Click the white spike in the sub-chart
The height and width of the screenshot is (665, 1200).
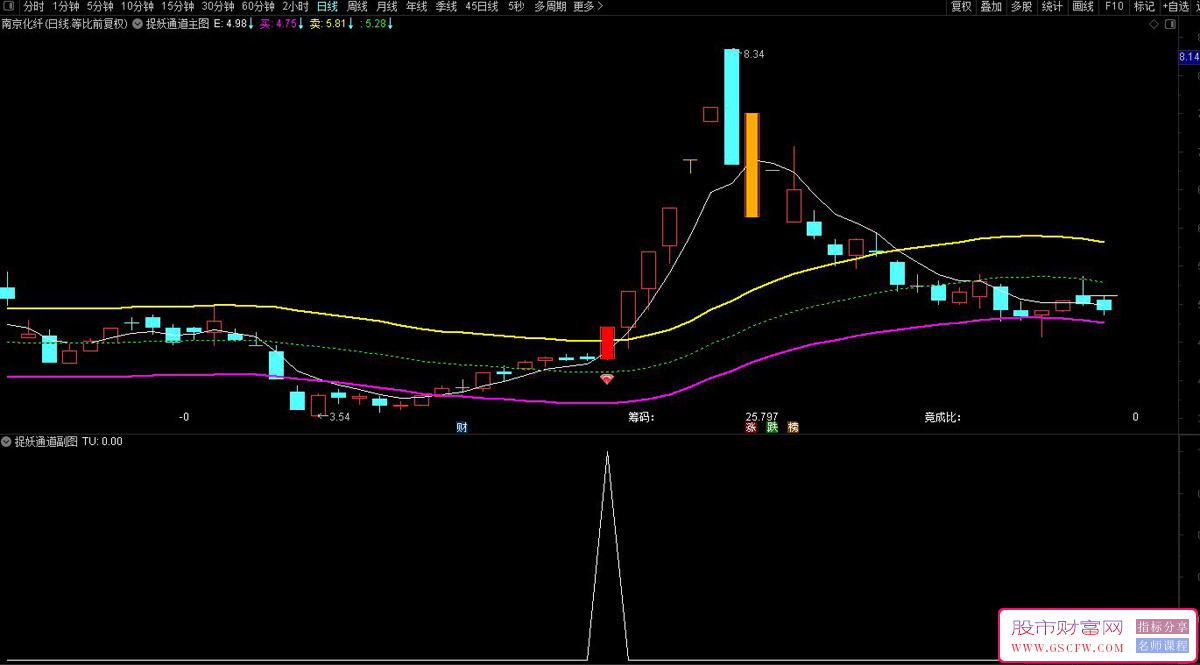[607, 555]
